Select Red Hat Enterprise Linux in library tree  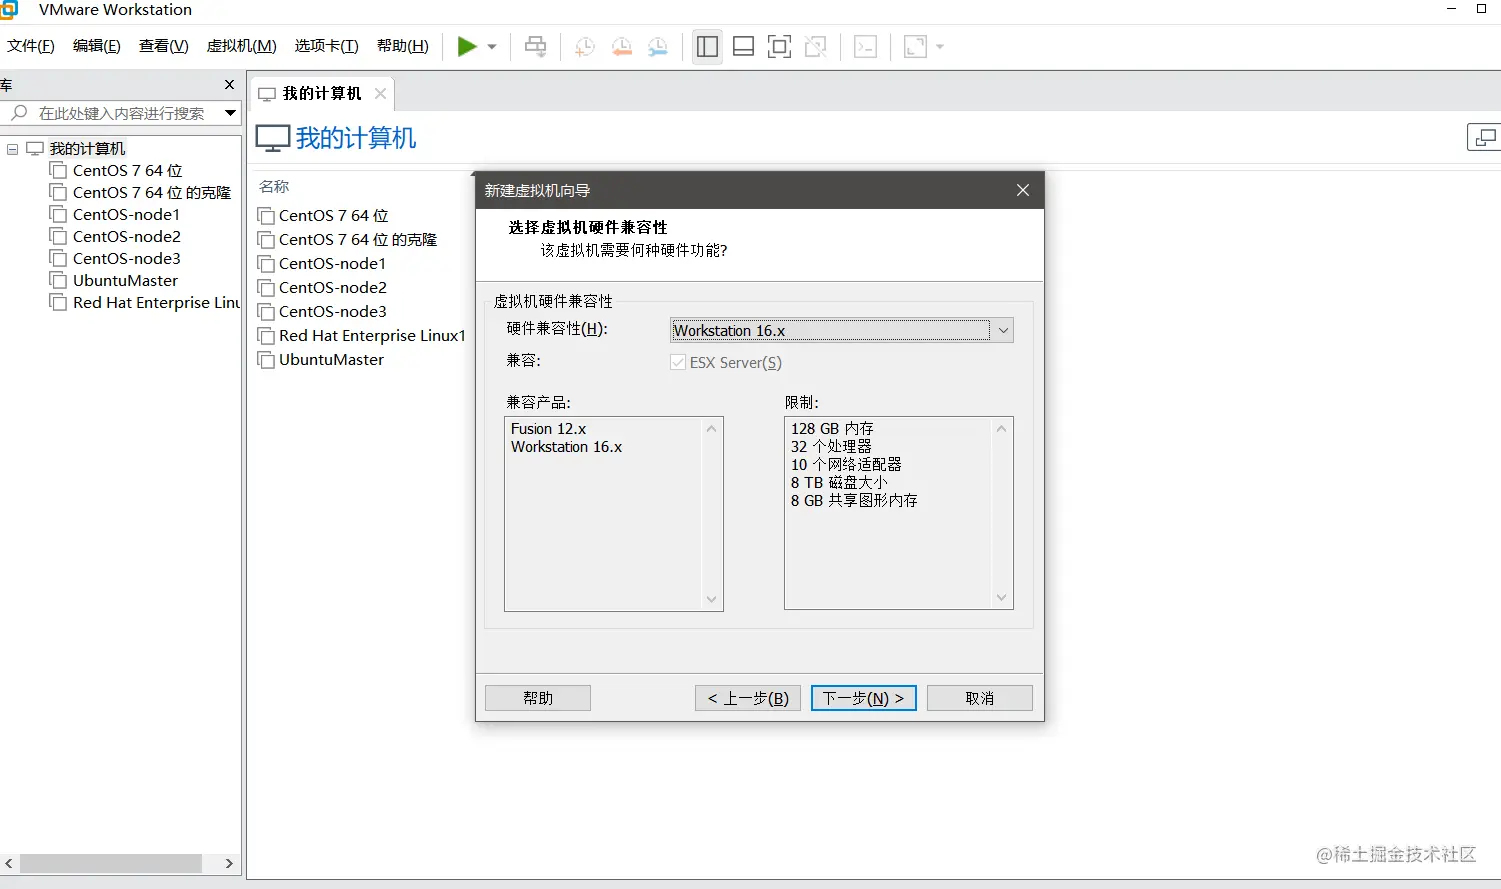(156, 302)
